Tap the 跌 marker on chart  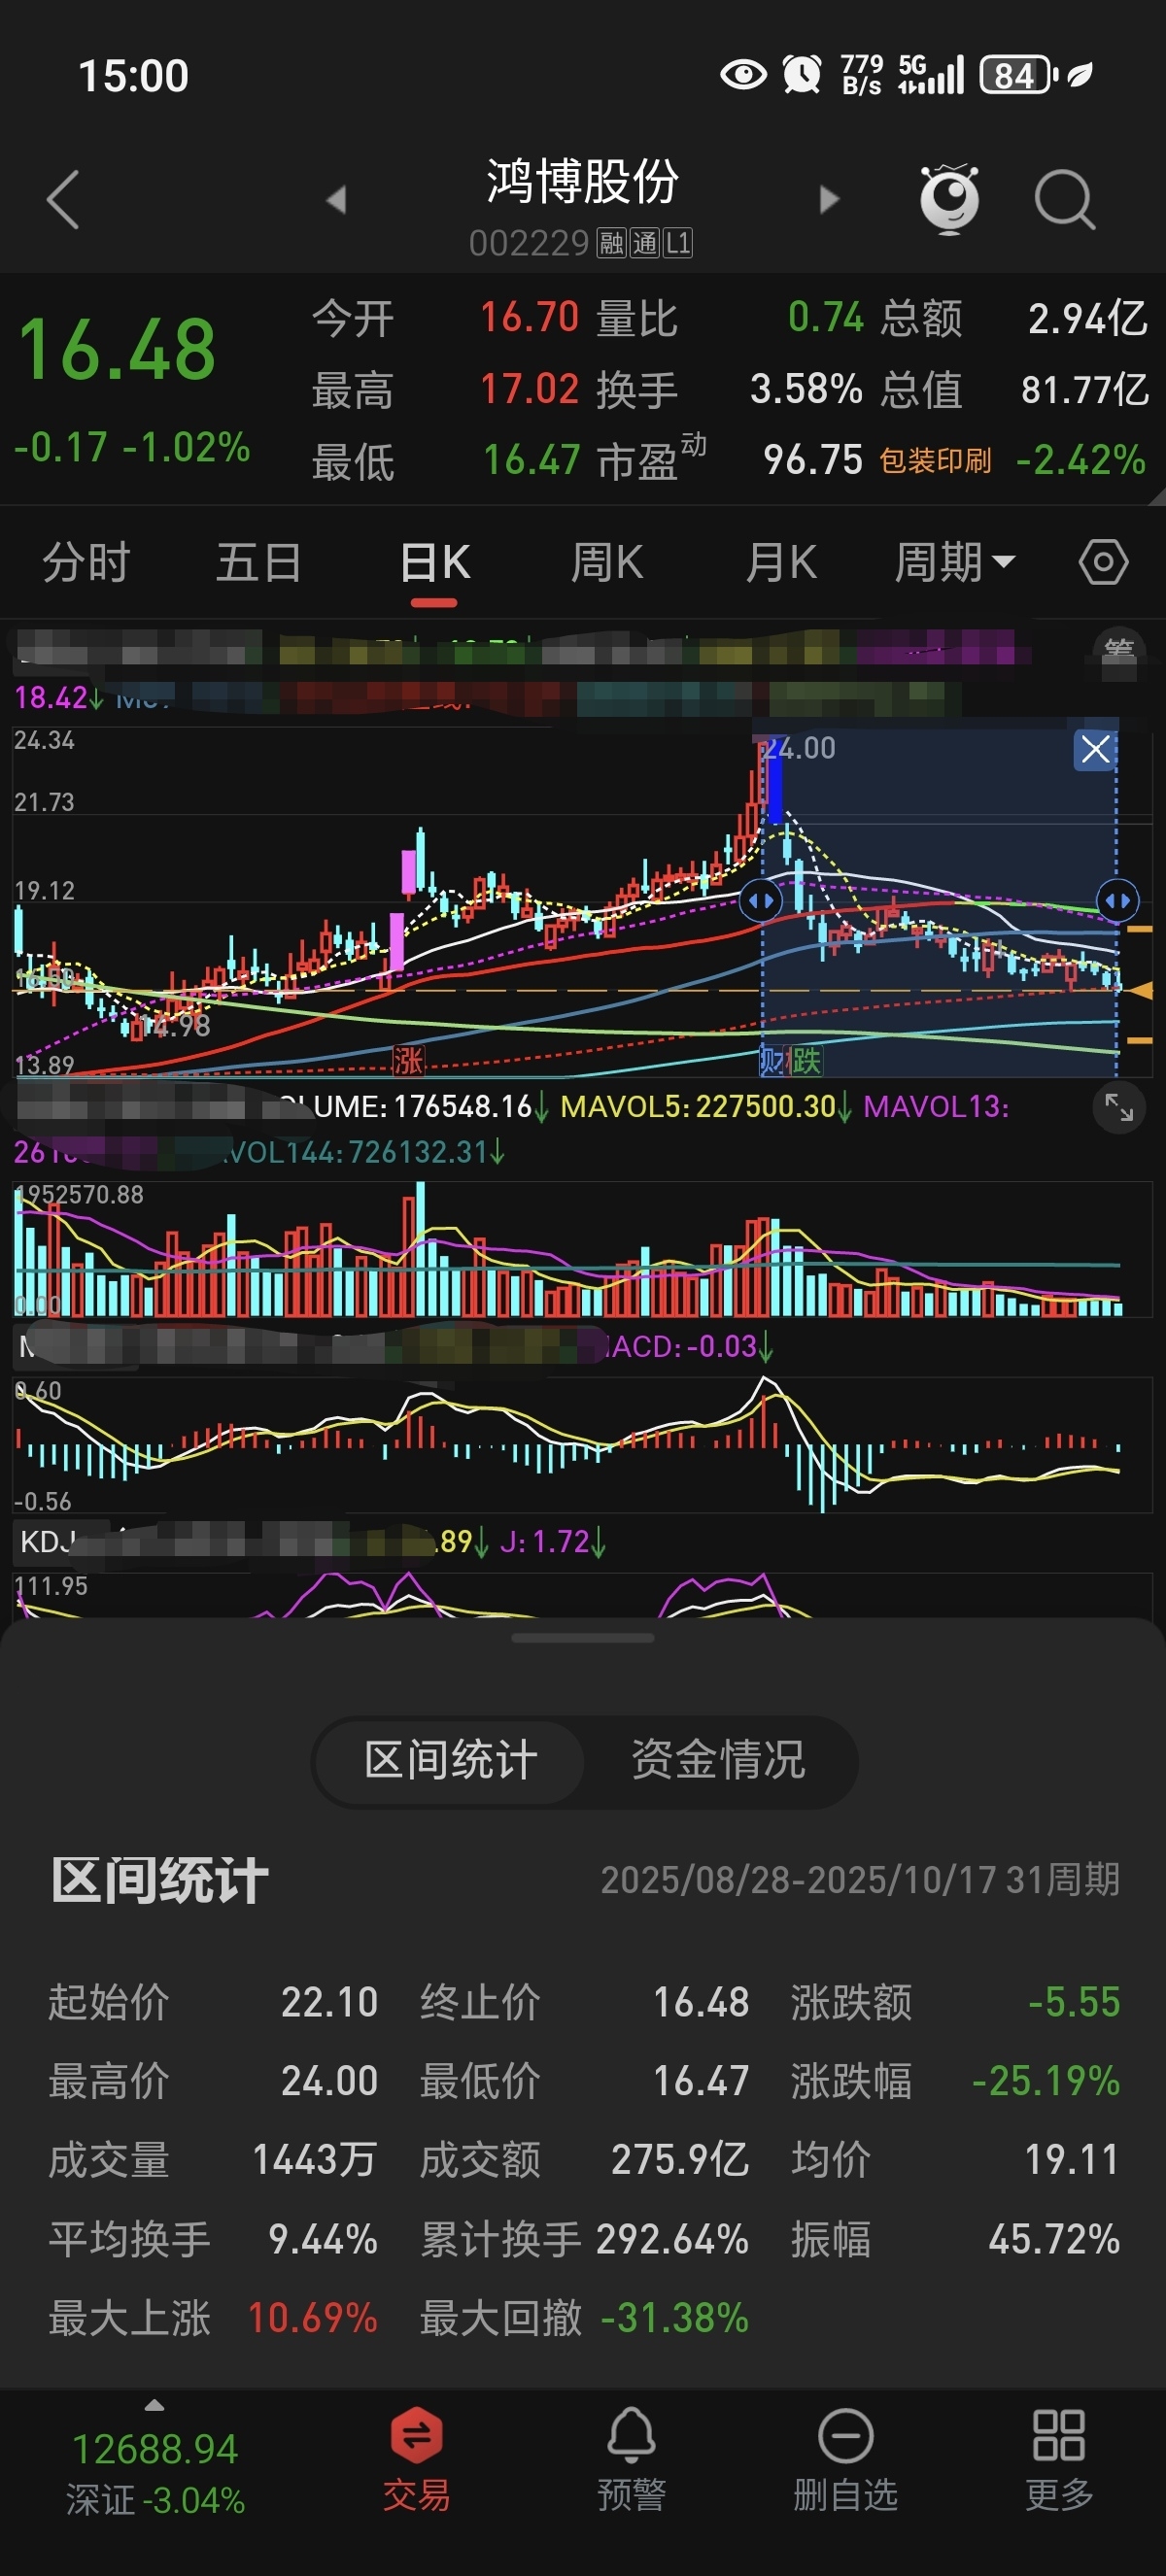807,1060
